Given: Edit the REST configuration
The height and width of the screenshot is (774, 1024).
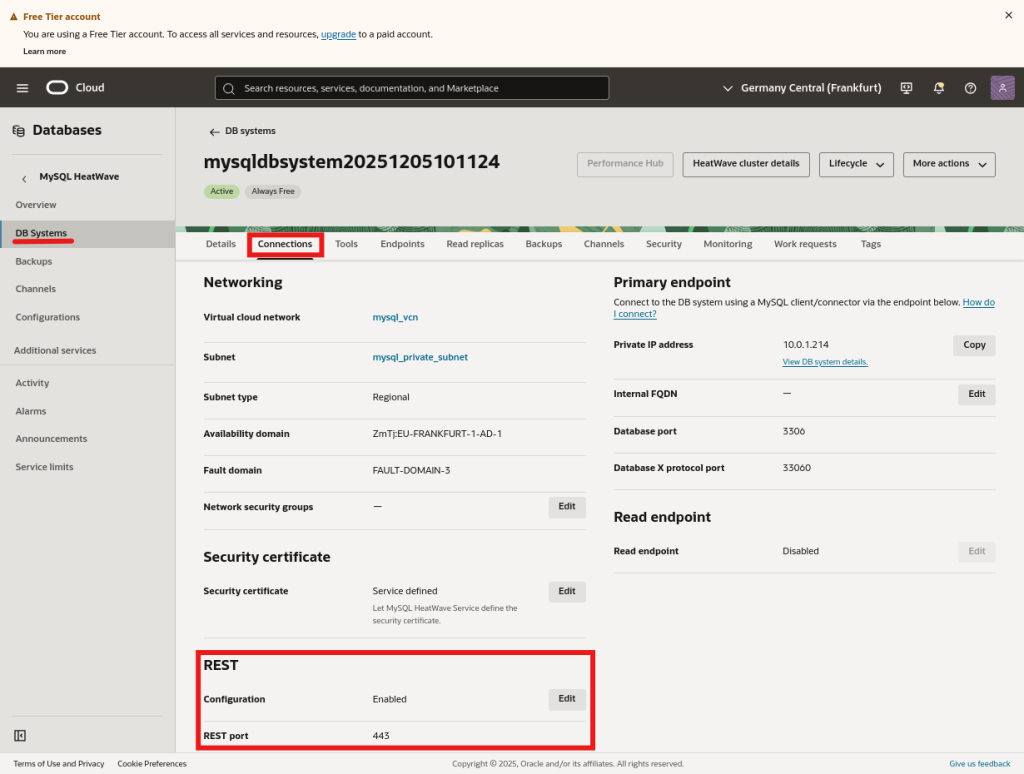Looking at the screenshot, I should [x=566, y=699].
